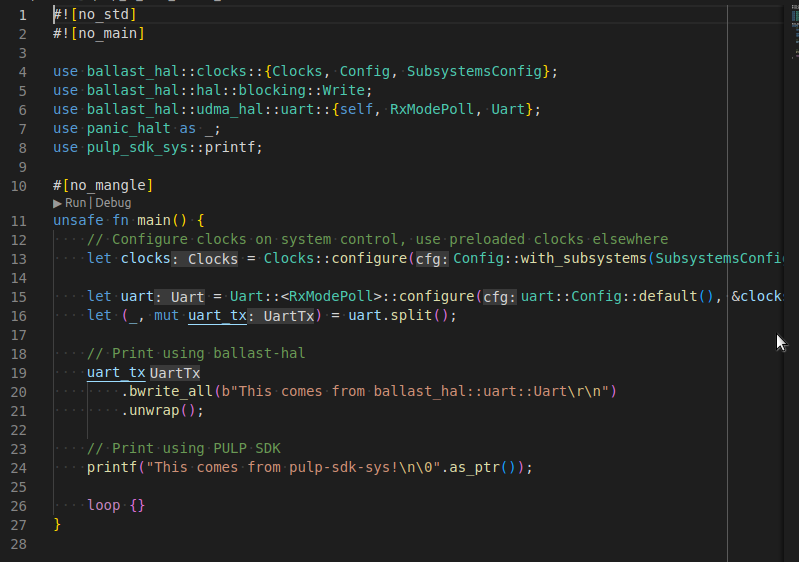
Task: Click SubsystemsConfig in the line 4 import
Action: (478, 71)
